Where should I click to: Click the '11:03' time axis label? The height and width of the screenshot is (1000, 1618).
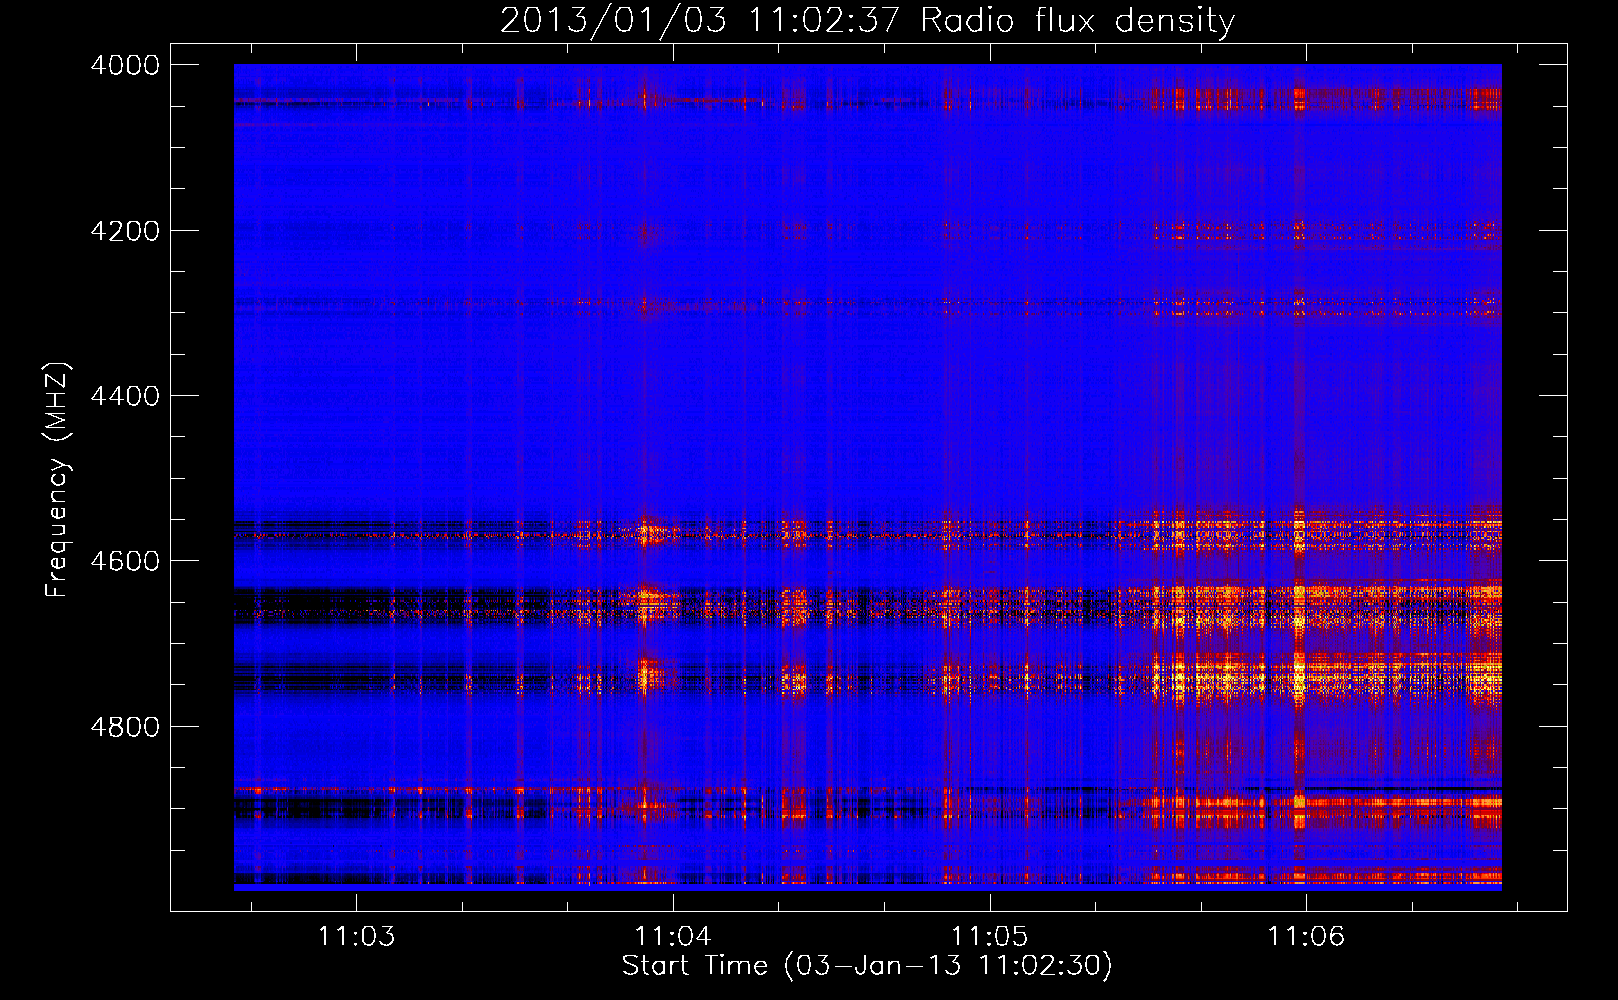coord(356,937)
